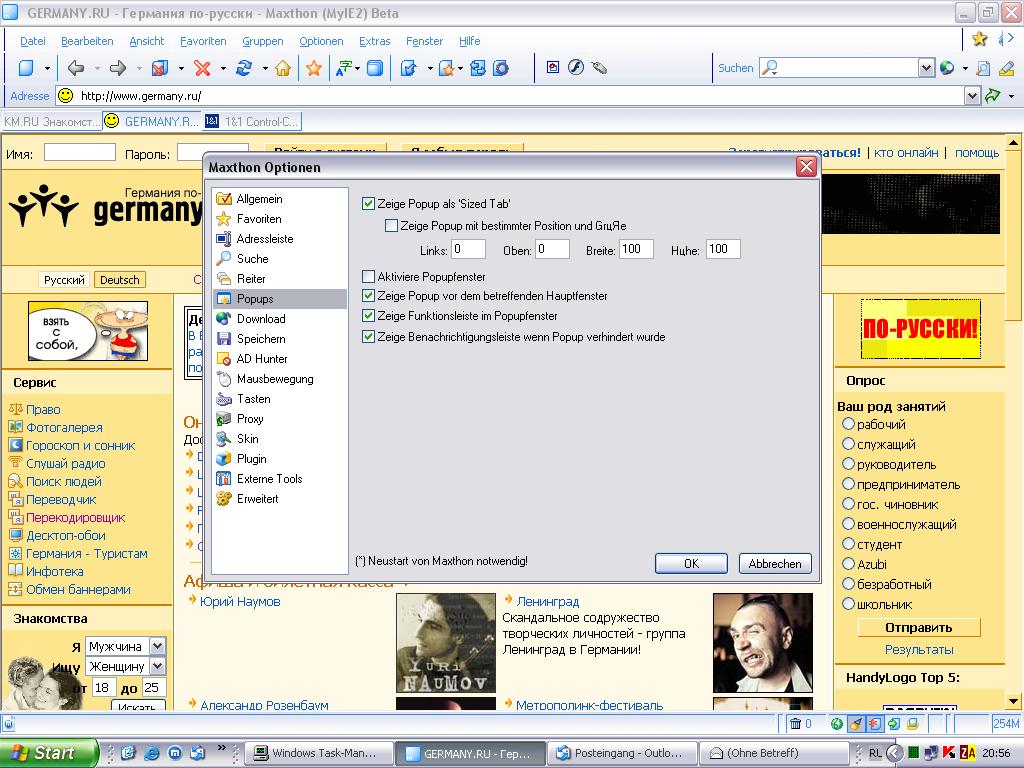Select Plugin options category
The width and height of the screenshot is (1024, 768).
click(251, 458)
